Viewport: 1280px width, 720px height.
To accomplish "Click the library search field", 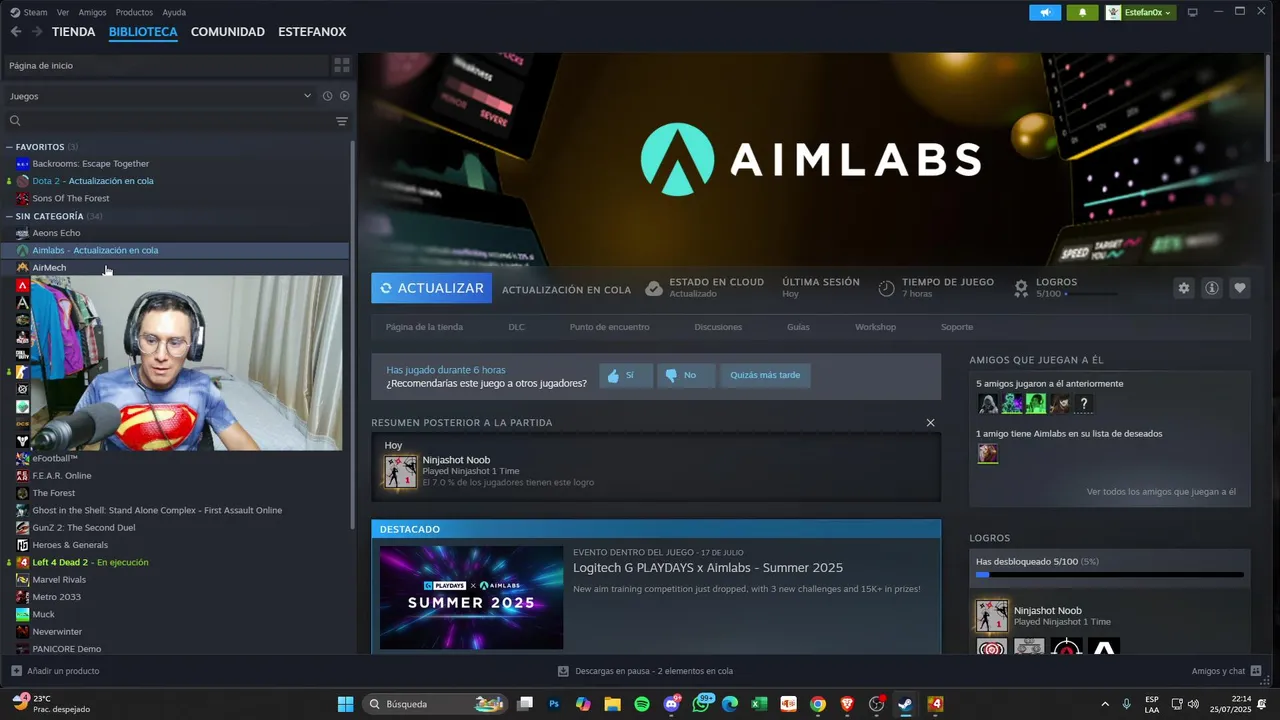I will (170, 121).
